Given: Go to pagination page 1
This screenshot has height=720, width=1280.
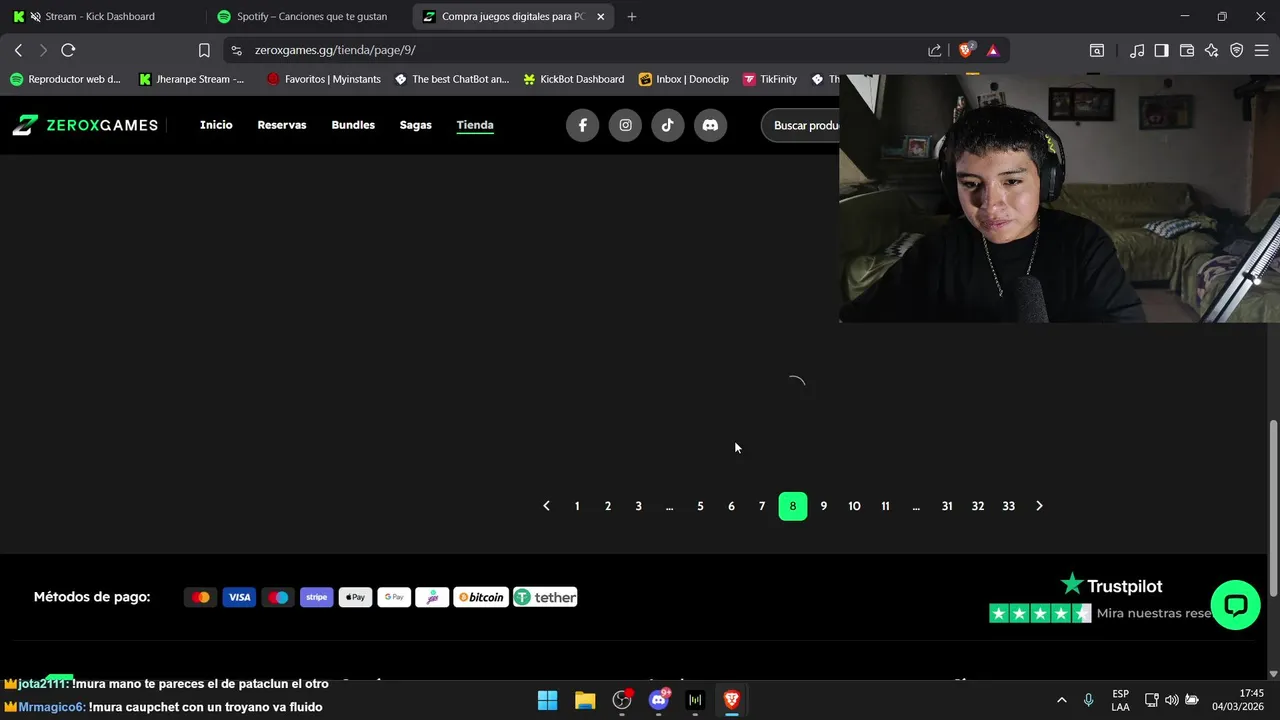Looking at the screenshot, I should click(x=577, y=506).
